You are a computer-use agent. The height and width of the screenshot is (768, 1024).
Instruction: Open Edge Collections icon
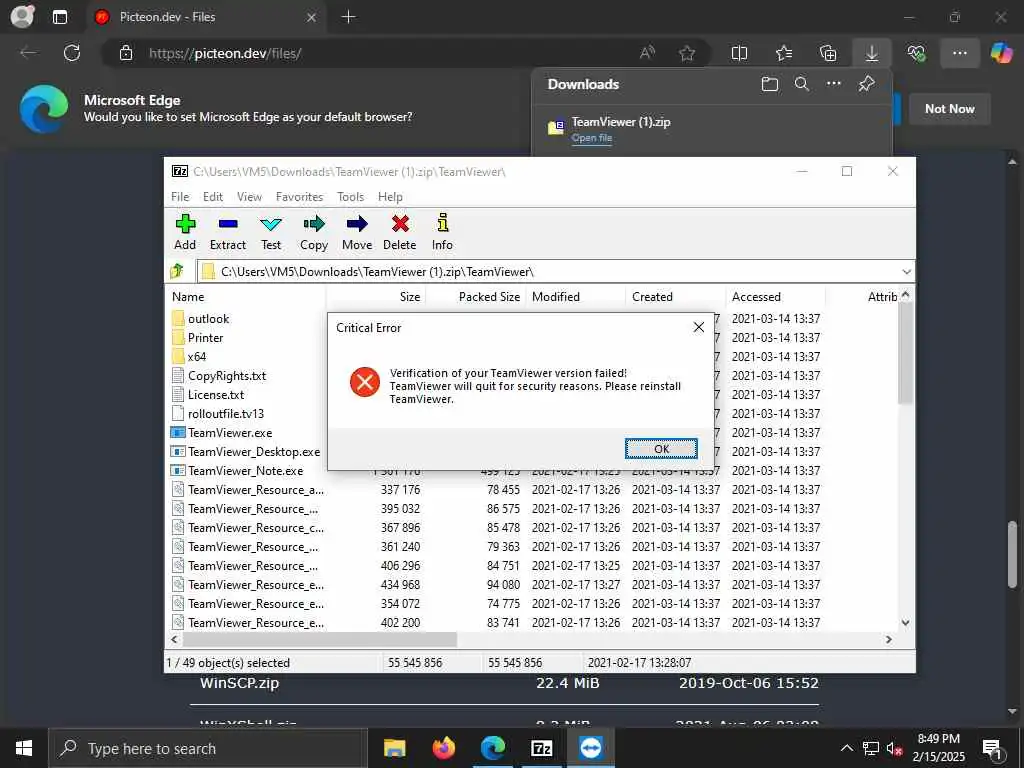[x=828, y=53]
